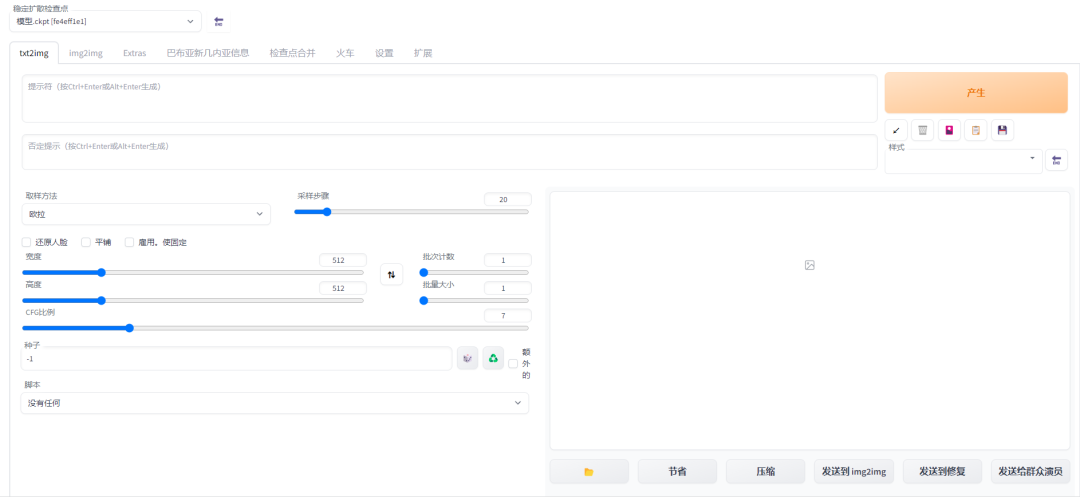This screenshot has height=497, width=1080.
Task: Click the 高度 height slider
Action: click(193, 300)
